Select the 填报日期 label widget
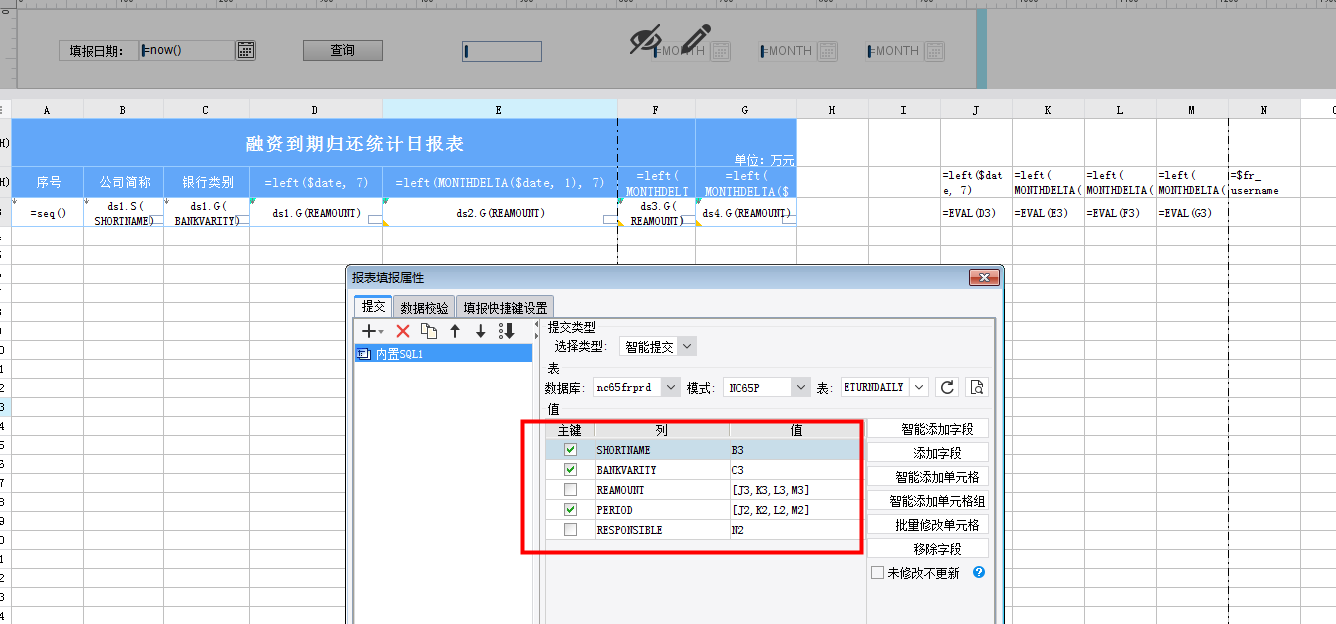Screen dimensions: 1336x624 pyautogui.click(x=98, y=50)
